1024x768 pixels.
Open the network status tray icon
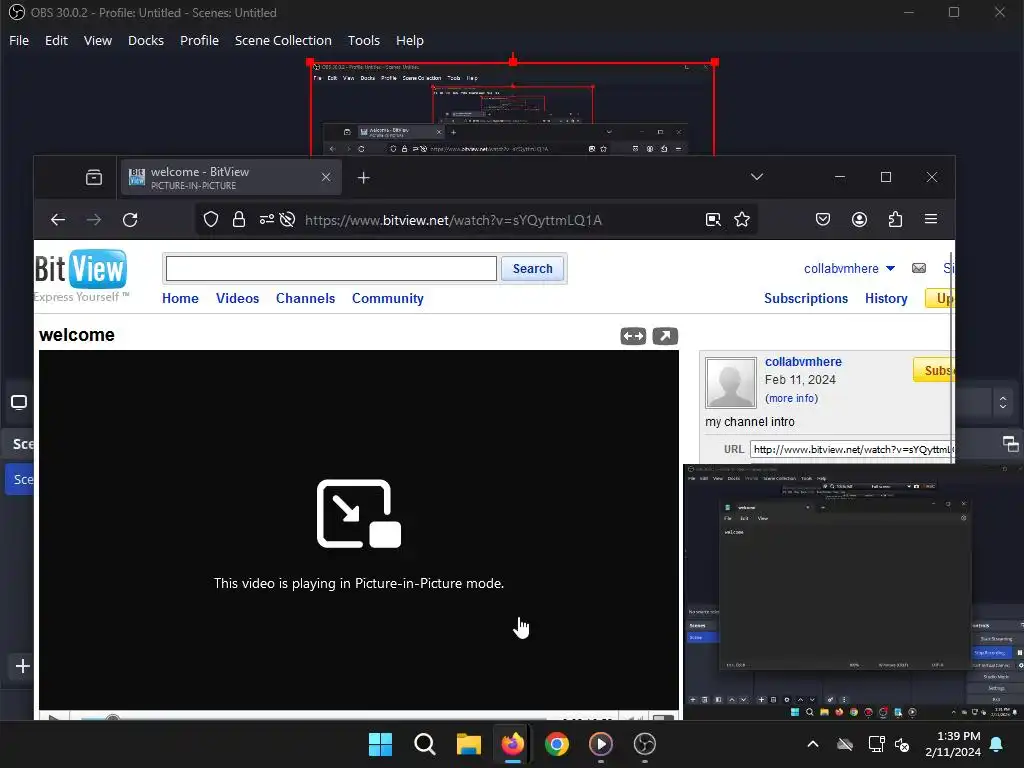[x=876, y=744]
